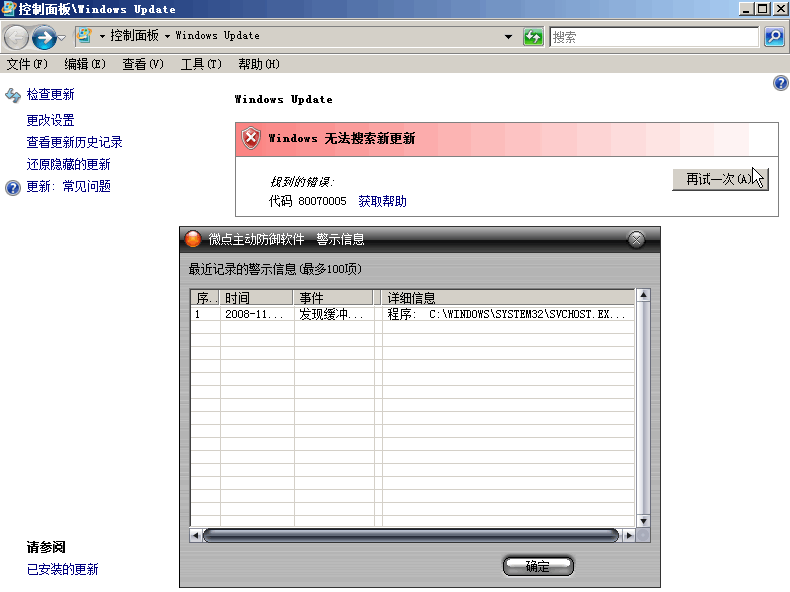Click the FAQ question mark icon in sidebar
Image resolution: width=790 pixels, height=592 pixels.
point(13,187)
